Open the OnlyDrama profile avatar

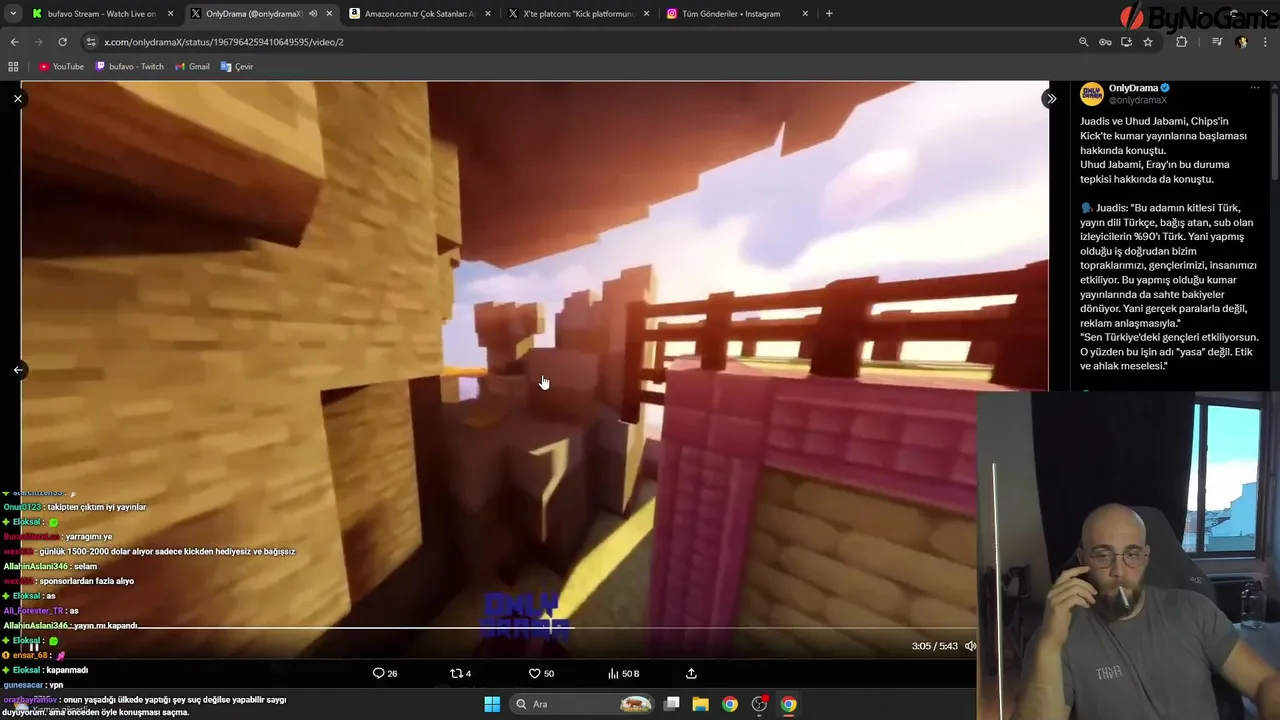point(1092,94)
